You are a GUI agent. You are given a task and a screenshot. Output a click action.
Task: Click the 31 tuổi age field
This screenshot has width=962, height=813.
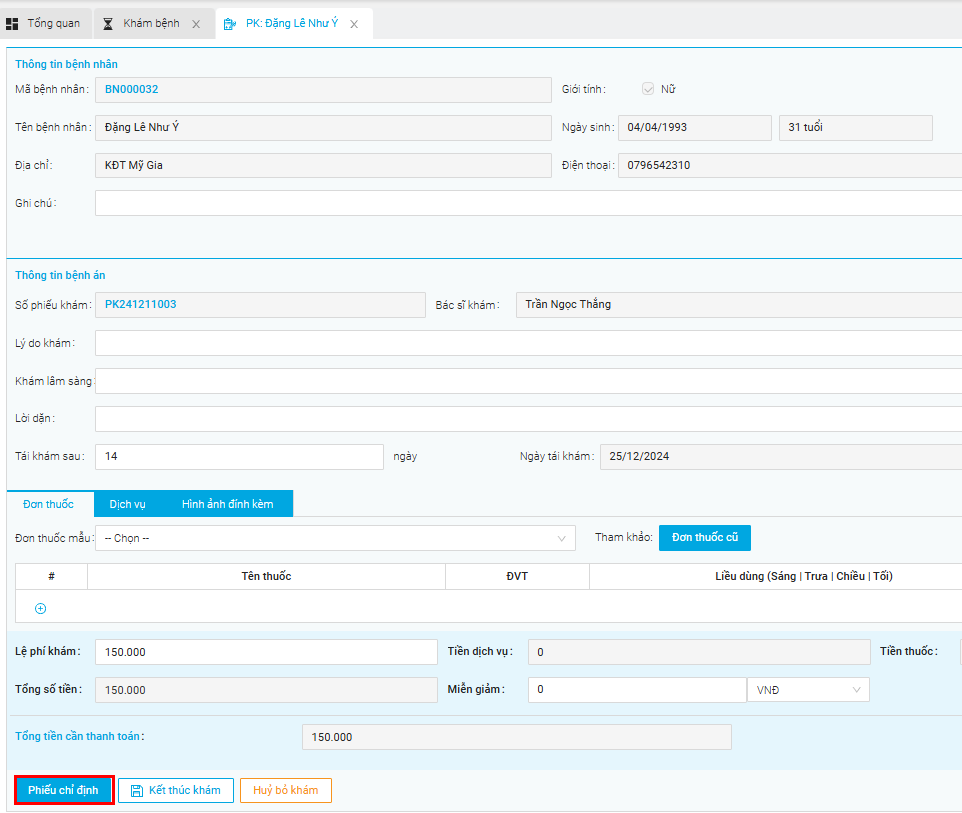(x=856, y=128)
